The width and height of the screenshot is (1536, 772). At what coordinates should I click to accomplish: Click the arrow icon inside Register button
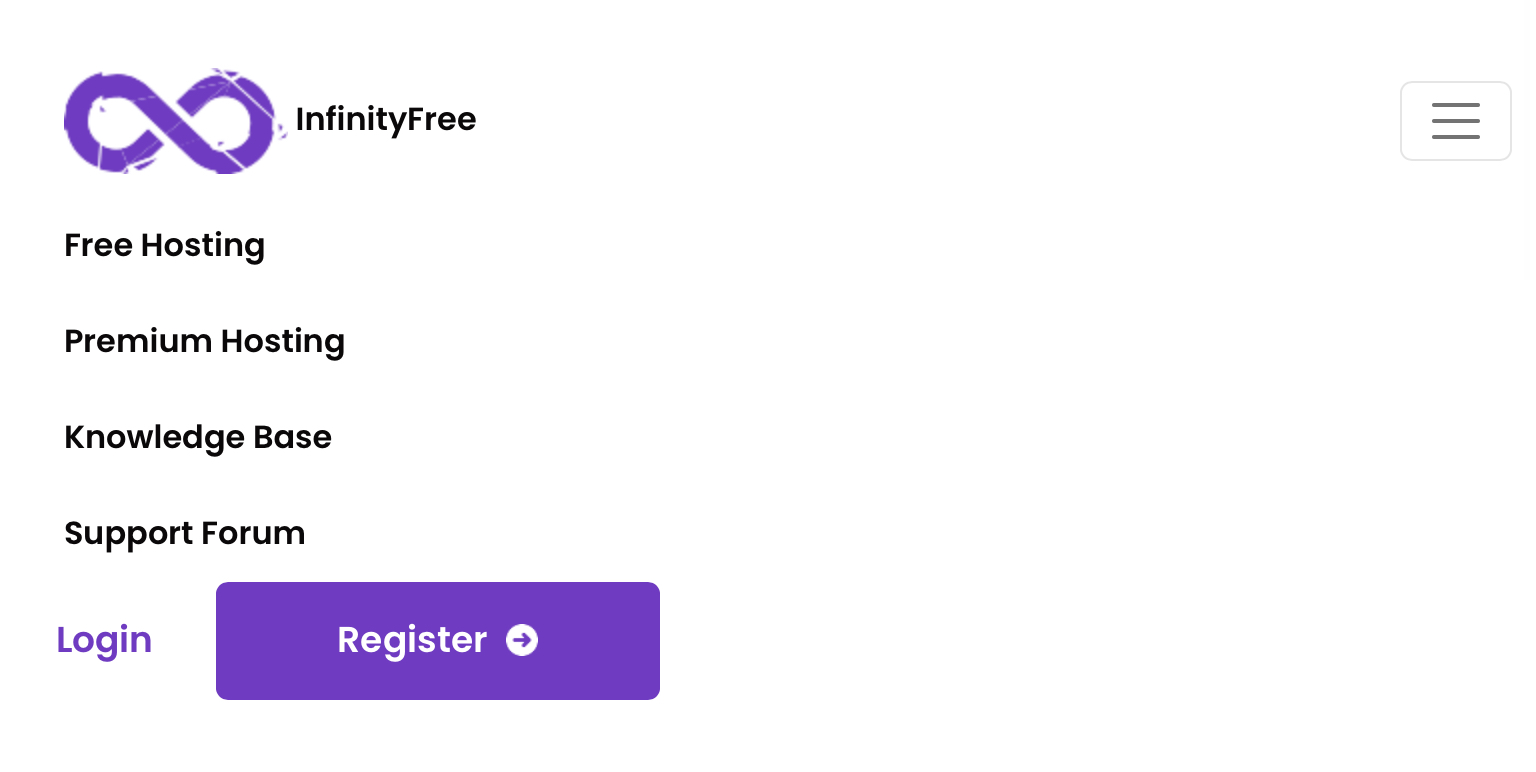coord(521,640)
